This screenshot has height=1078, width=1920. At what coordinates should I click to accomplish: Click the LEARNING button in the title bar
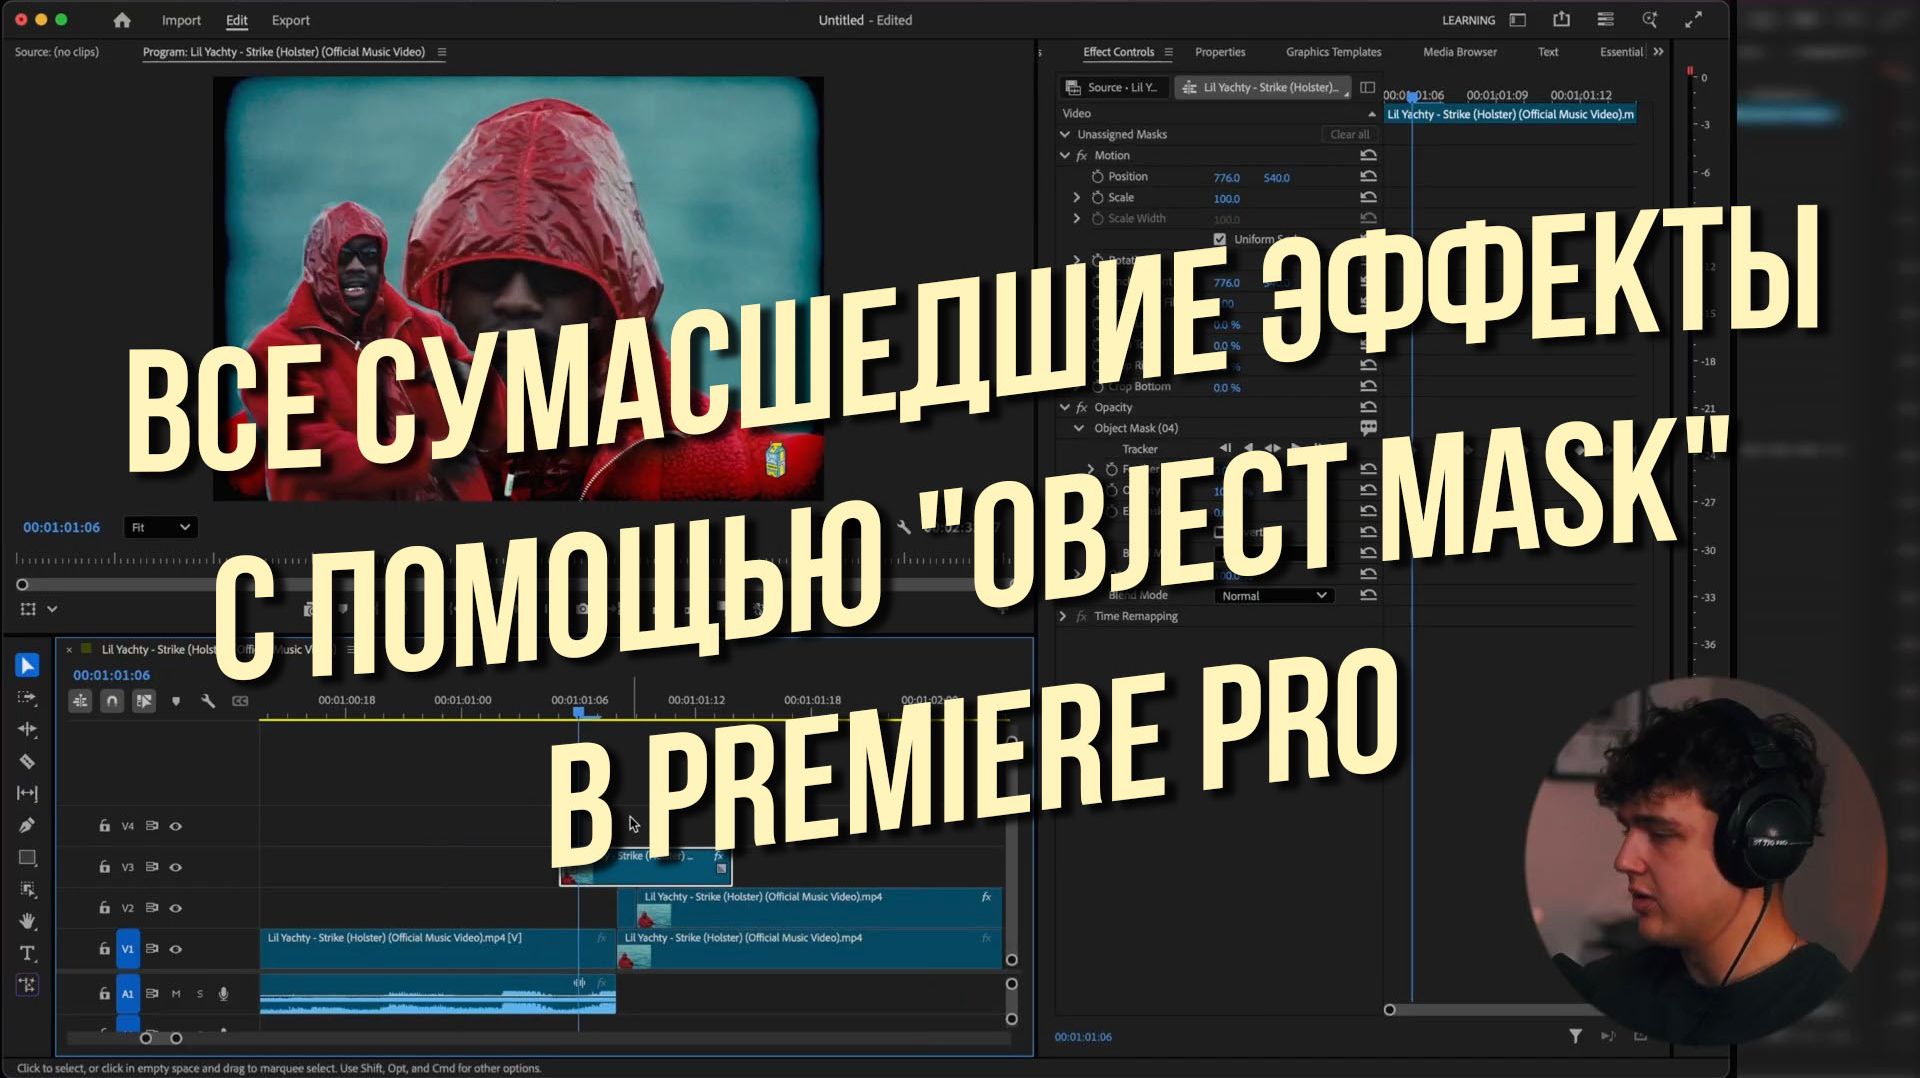click(x=1469, y=19)
